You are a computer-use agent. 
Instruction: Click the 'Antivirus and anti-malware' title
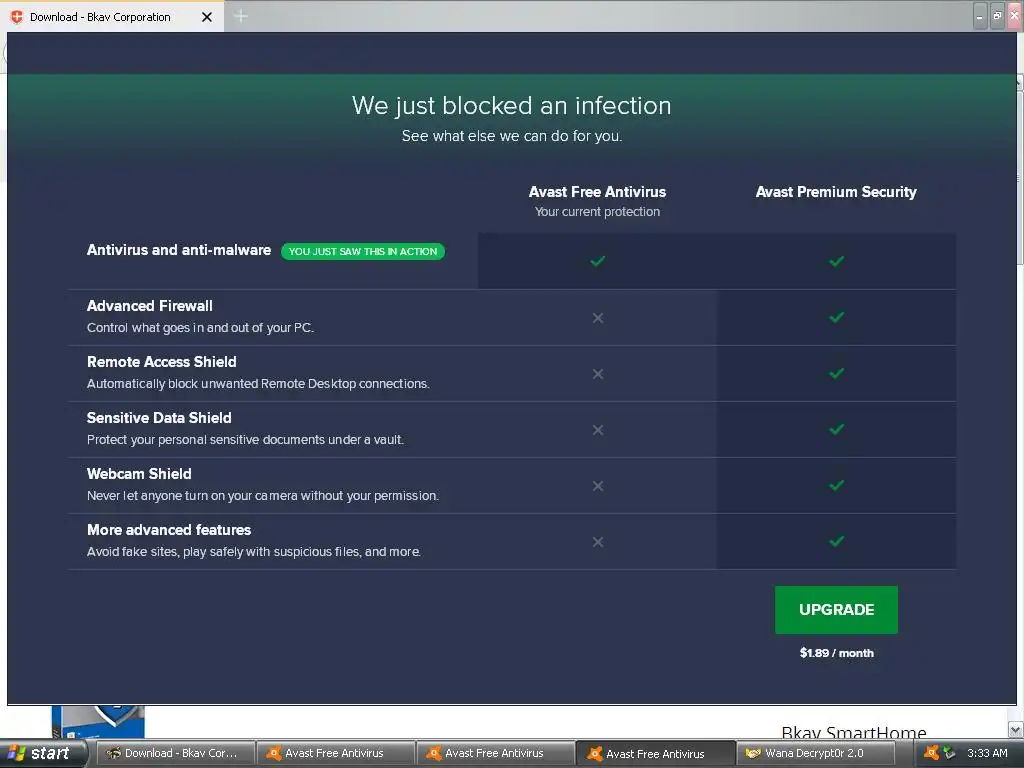(x=179, y=250)
